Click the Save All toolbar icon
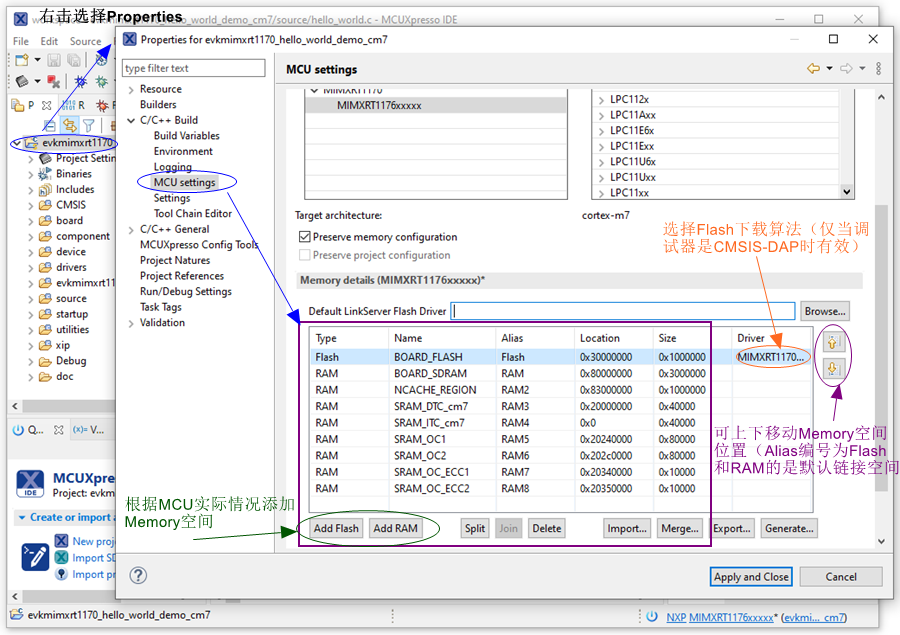Screen dimensions: 900x635 click(x=73, y=60)
